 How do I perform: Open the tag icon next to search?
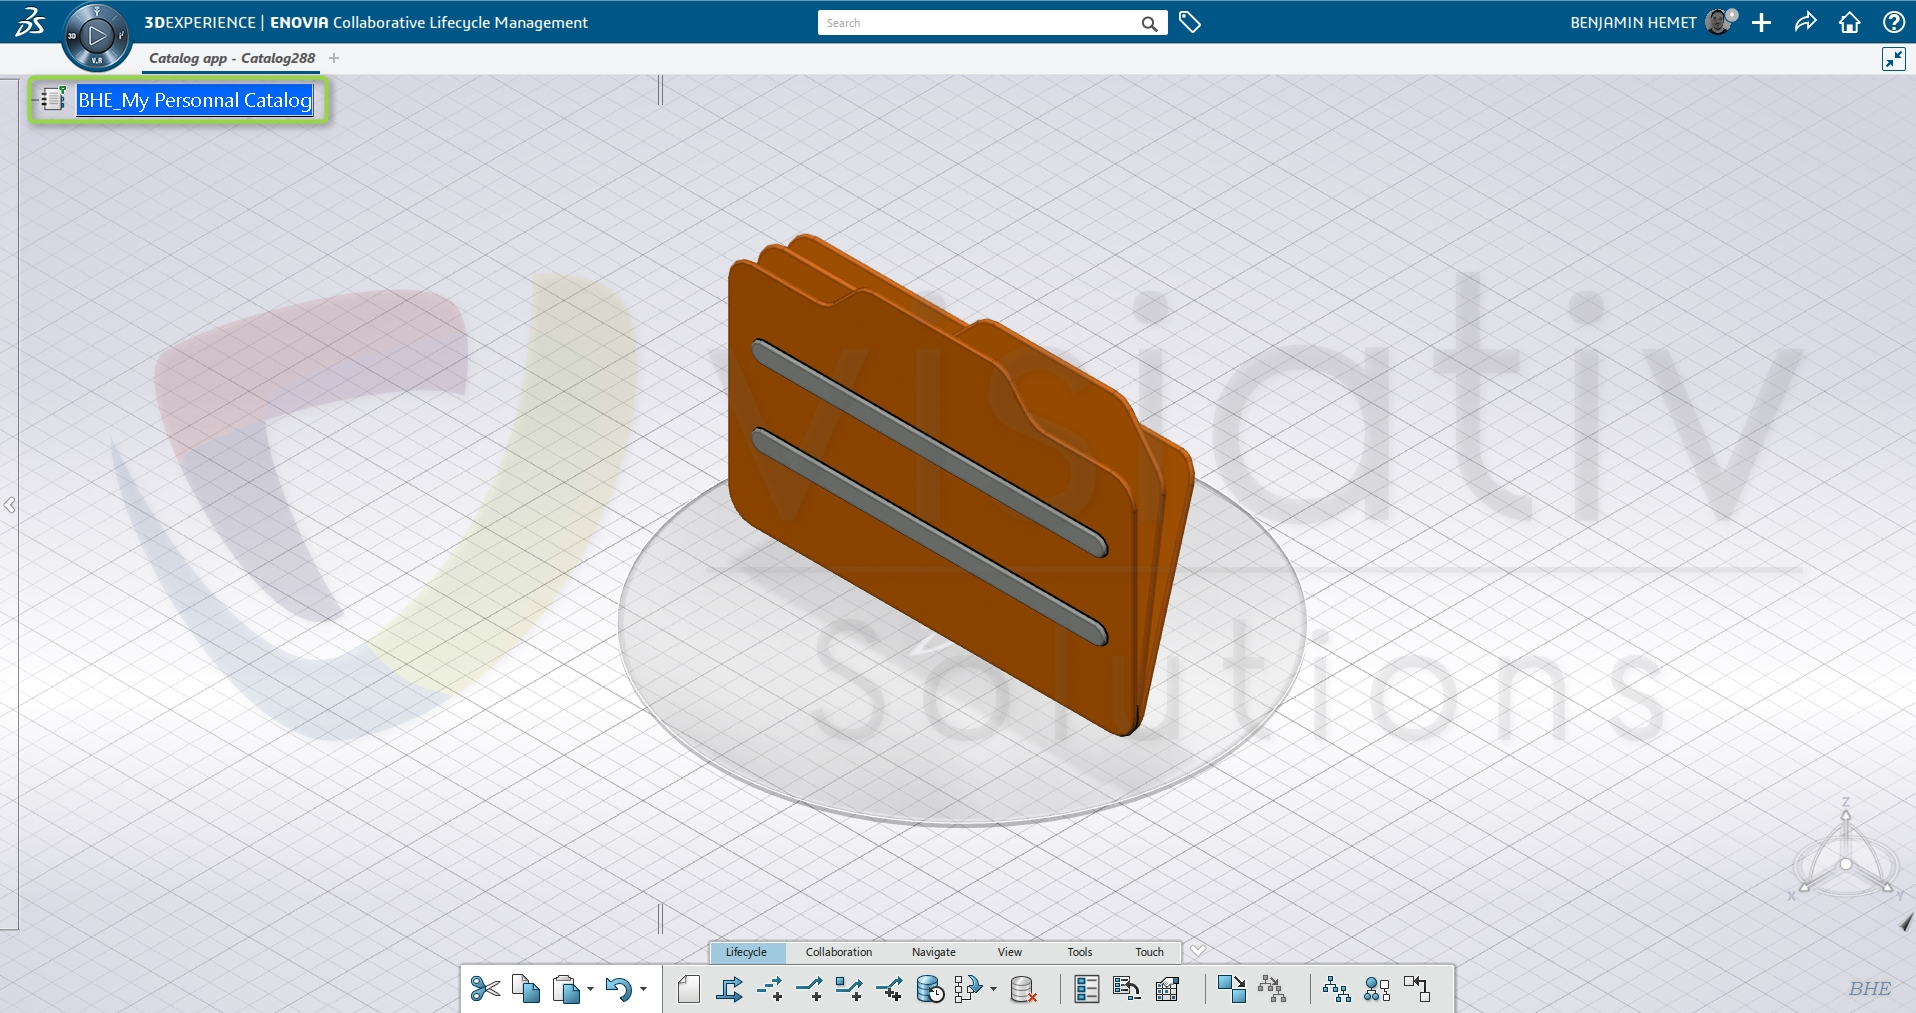(x=1190, y=22)
